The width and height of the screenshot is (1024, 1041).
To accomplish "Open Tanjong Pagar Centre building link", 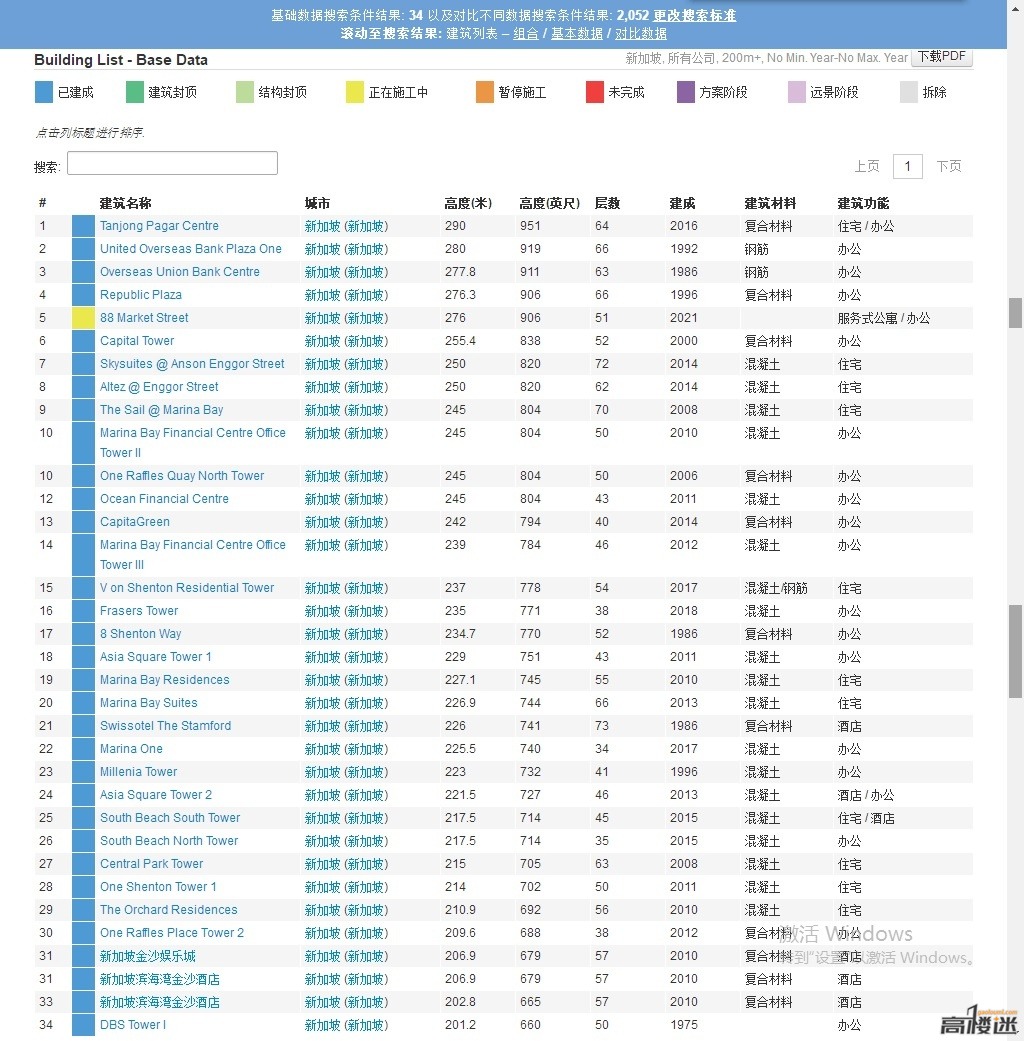I will click(x=159, y=226).
